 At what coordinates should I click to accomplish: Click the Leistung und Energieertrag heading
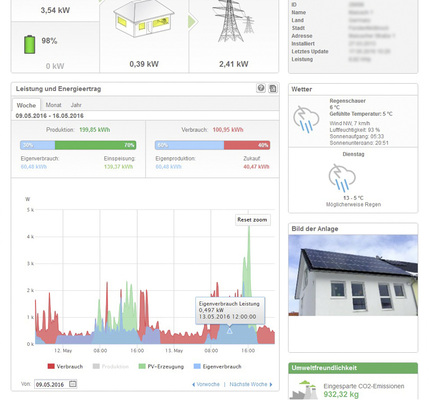(58, 89)
